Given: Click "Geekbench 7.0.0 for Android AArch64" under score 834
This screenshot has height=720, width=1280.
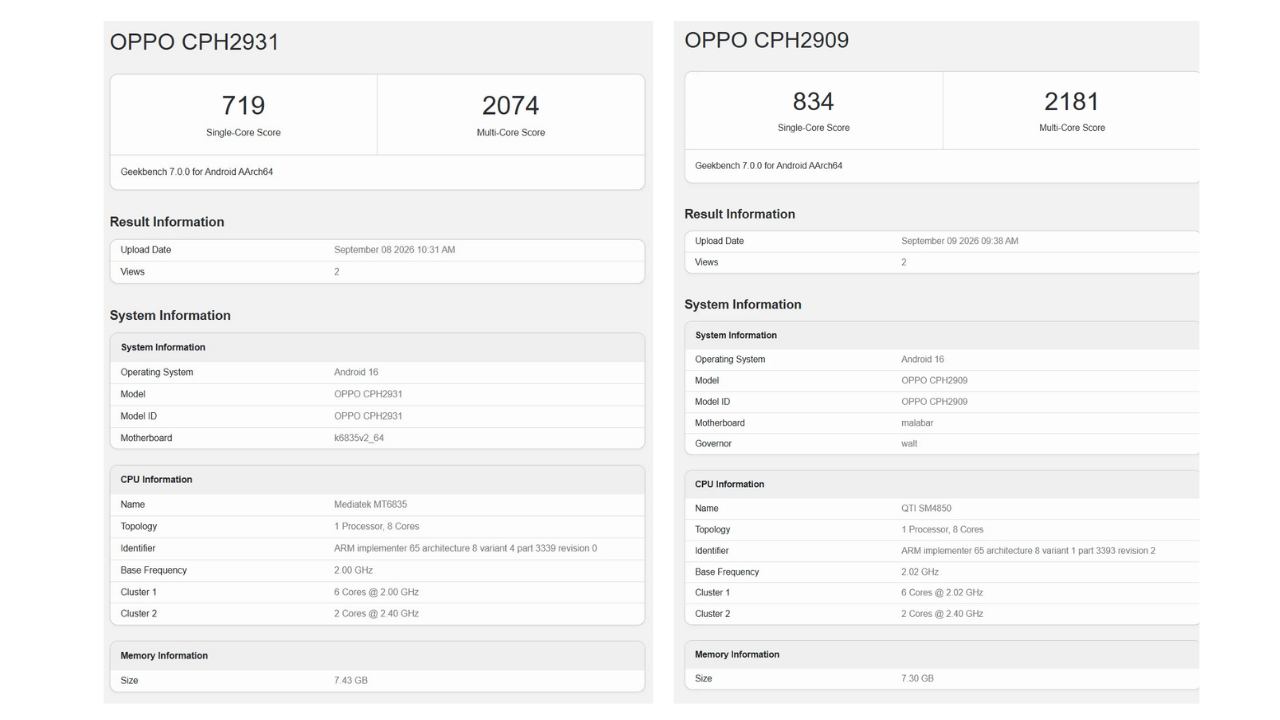Looking at the screenshot, I should pos(769,165).
